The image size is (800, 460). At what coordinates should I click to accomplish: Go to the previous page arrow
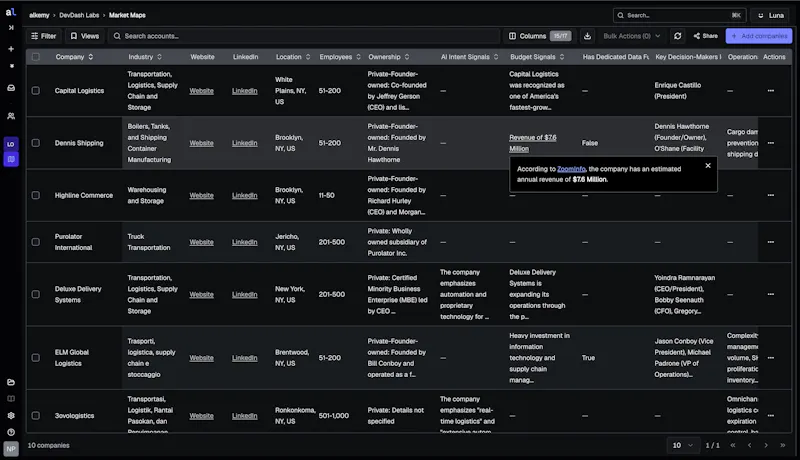[749, 445]
